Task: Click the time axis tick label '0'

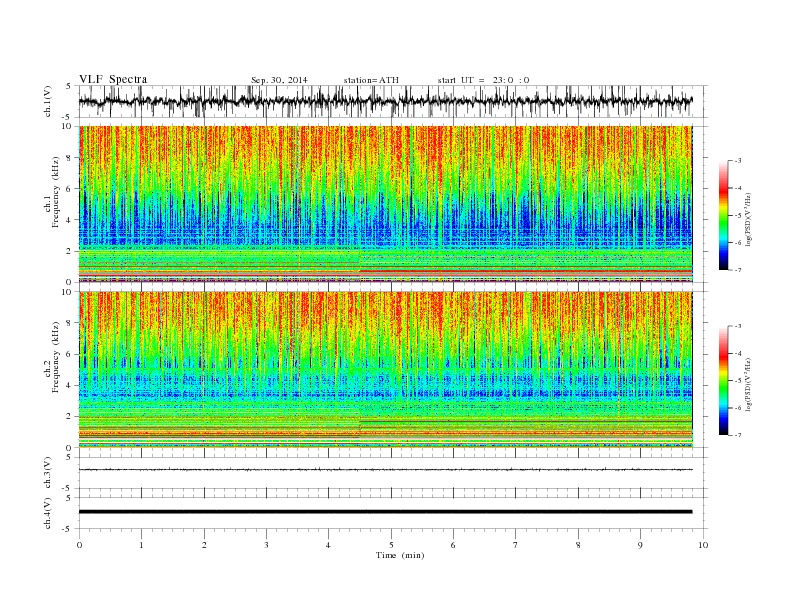Action: (x=79, y=545)
